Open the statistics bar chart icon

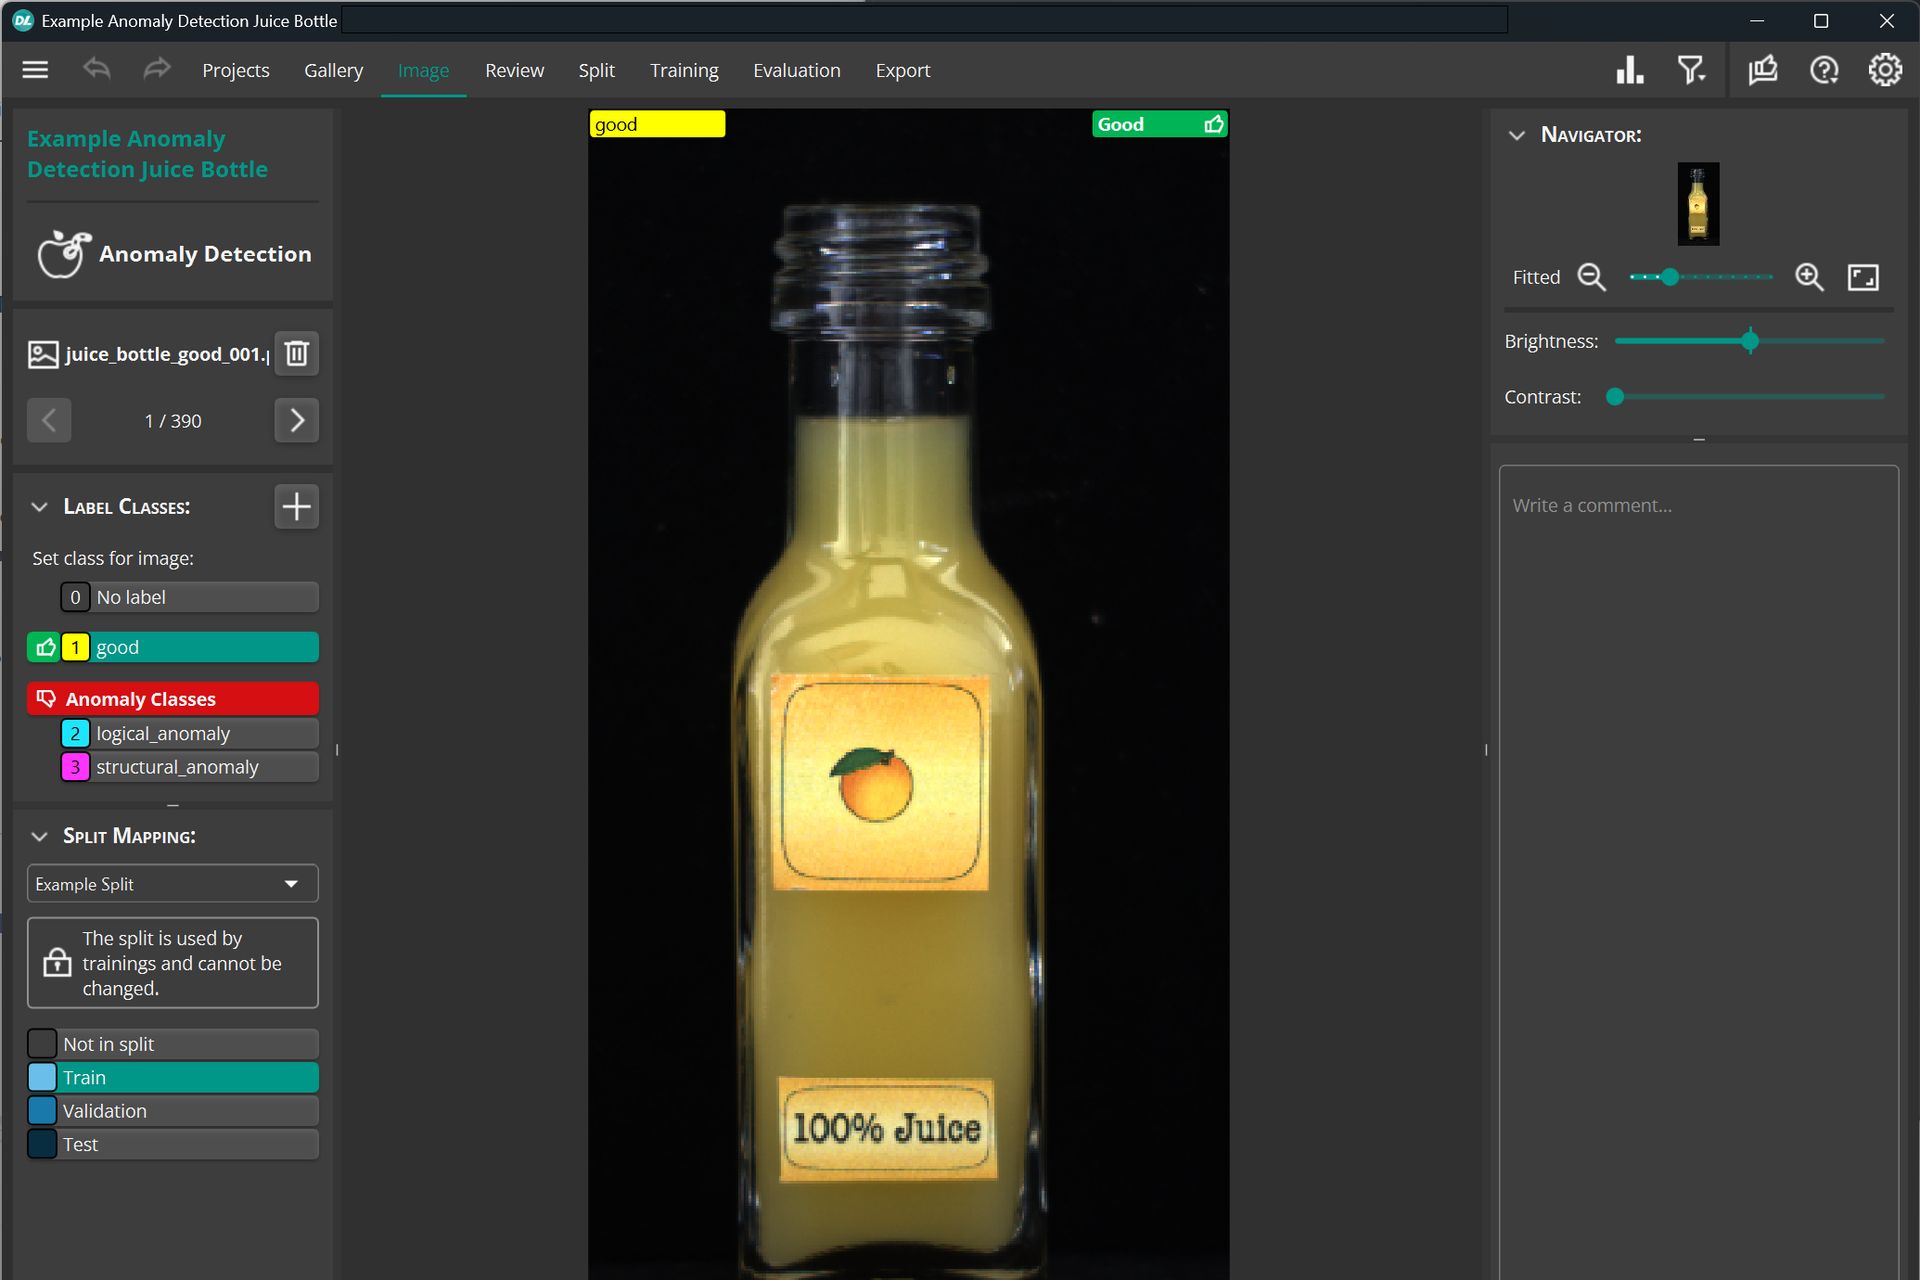[1630, 70]
